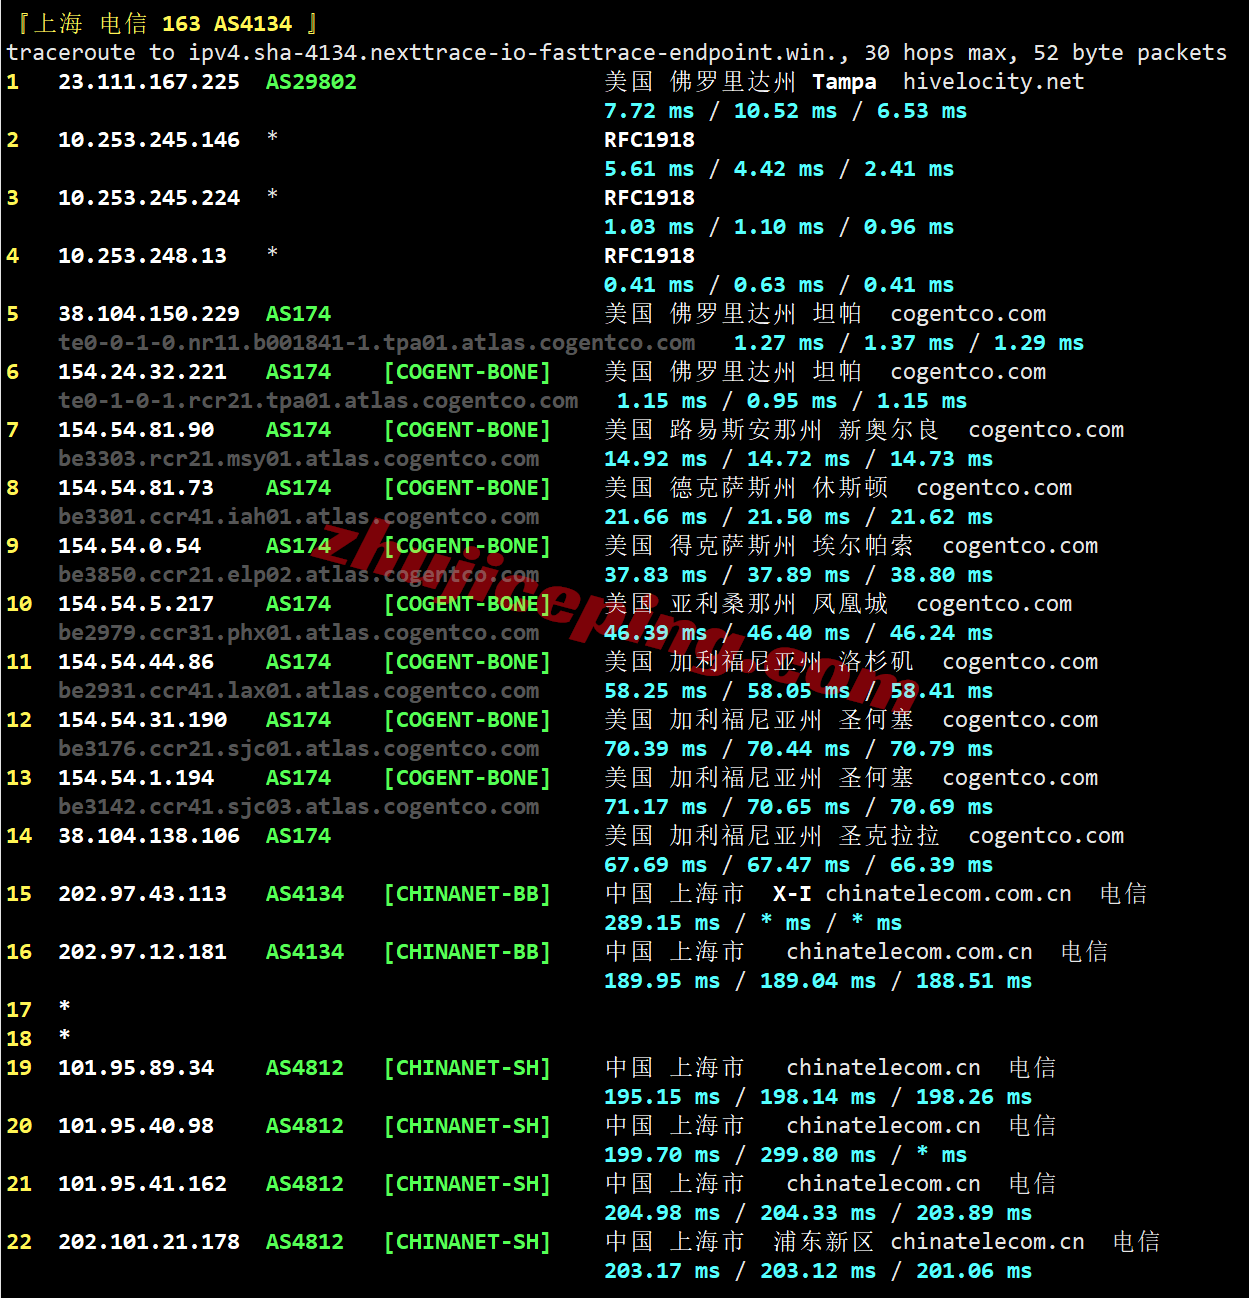Select IP 154.54.1.194 in hop 13

(x=136, y=778)
